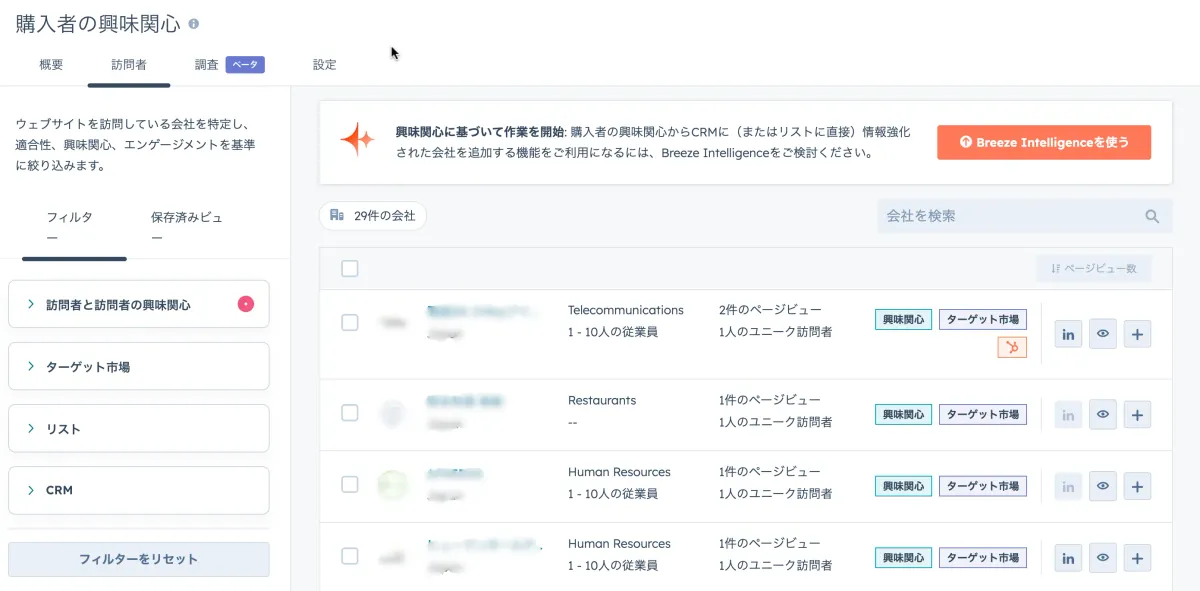The image size is (1200, 591).
Task: Click the eye preview icon on the Telecommunications row
Action: [x=1102, y=334]
